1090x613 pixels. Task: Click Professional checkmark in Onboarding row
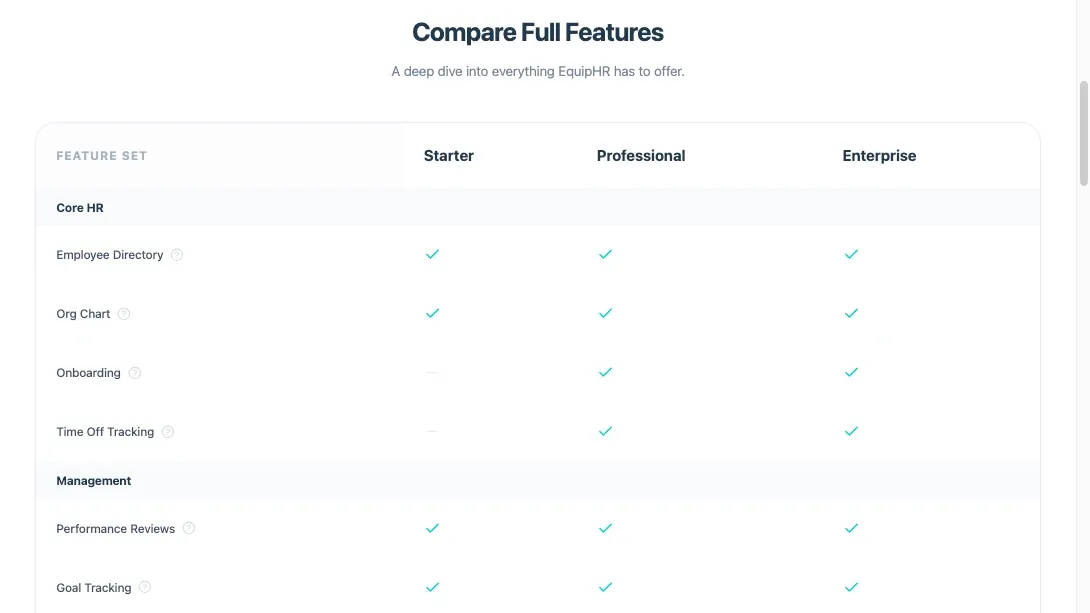click(x=605, y=373)
